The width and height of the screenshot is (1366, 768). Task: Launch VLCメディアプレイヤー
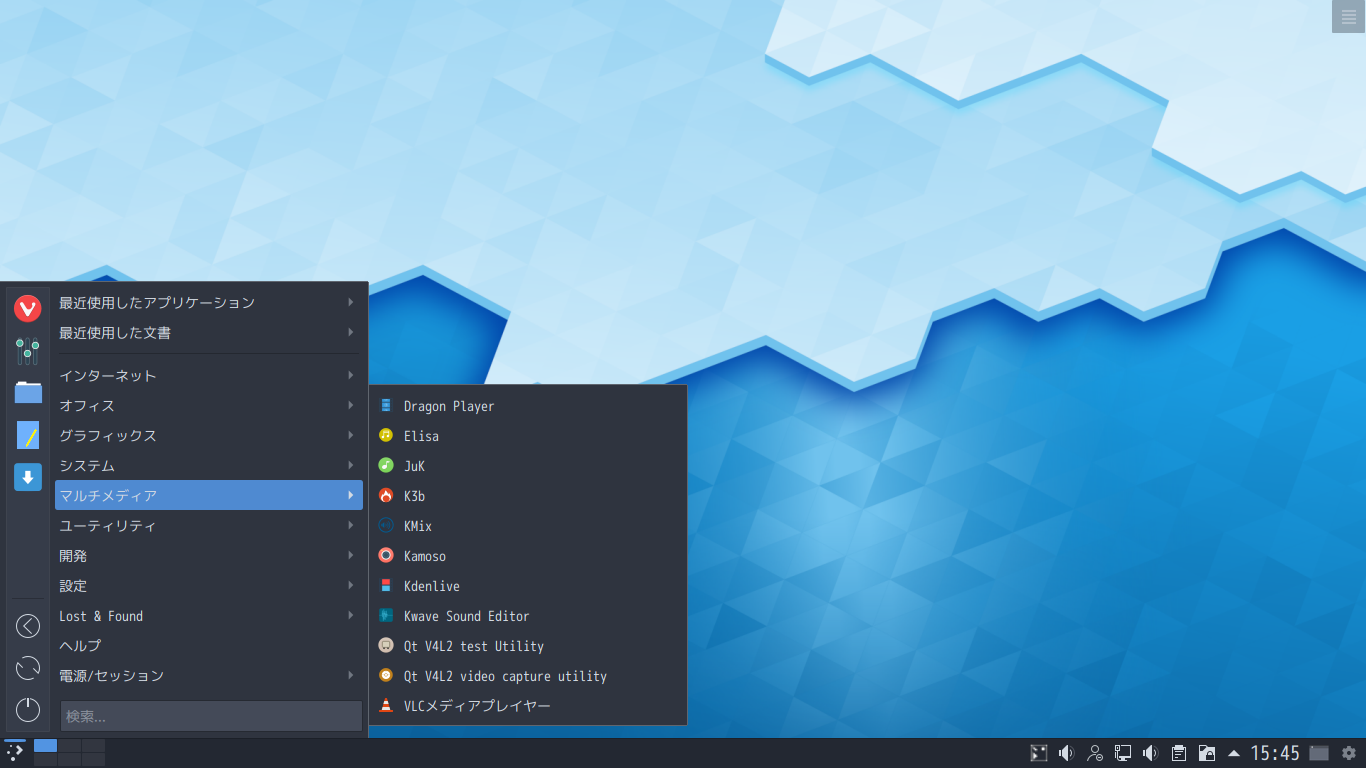pos(528,706)
